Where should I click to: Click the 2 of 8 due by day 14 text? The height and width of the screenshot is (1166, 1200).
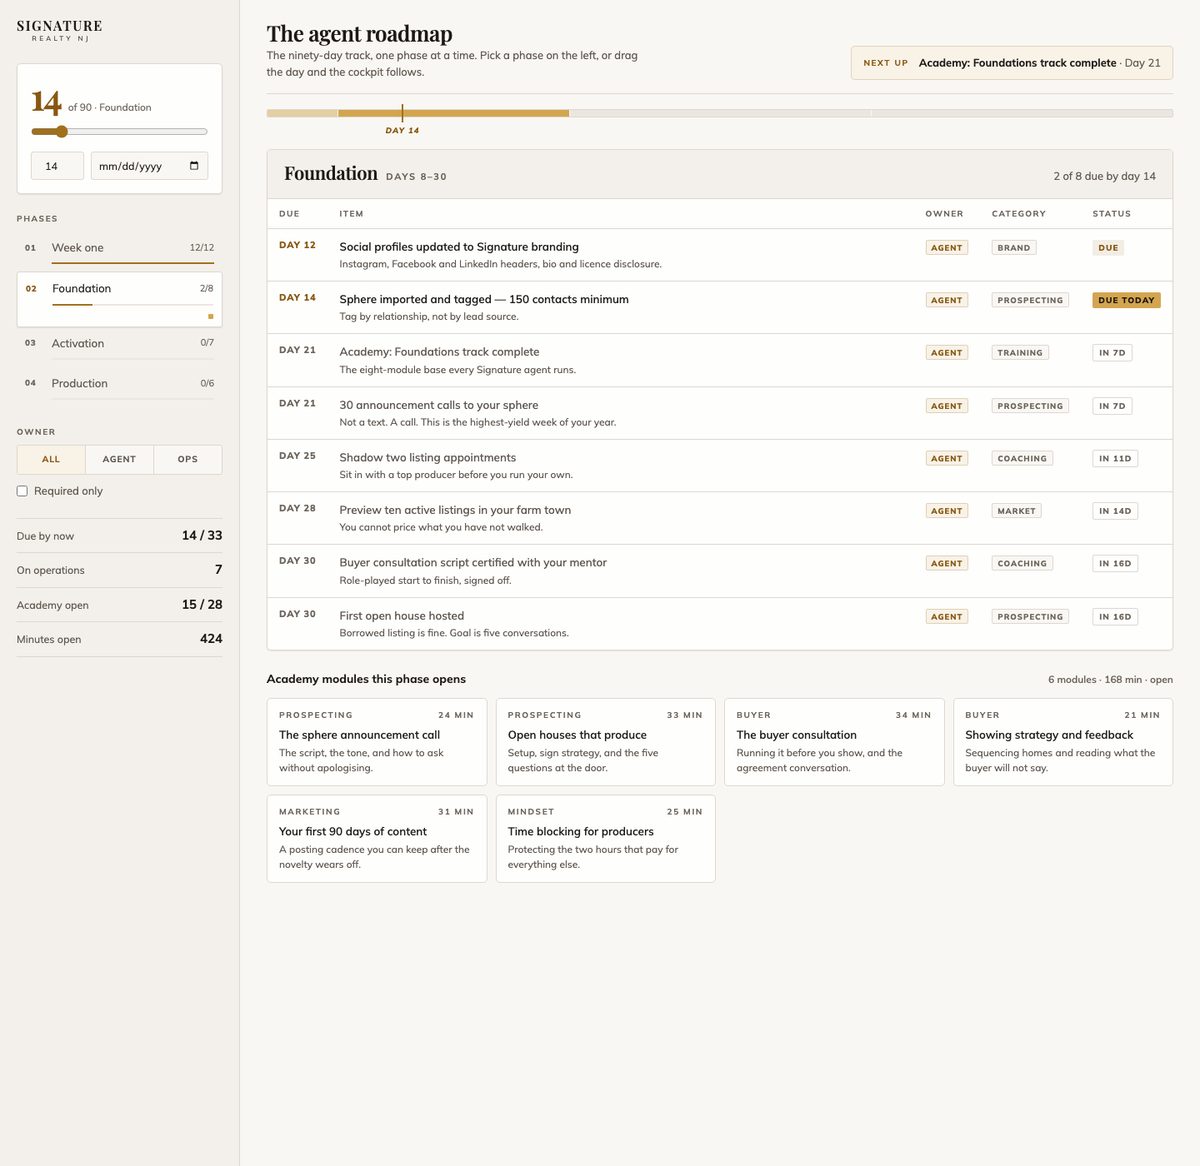tap(1104, 176)
